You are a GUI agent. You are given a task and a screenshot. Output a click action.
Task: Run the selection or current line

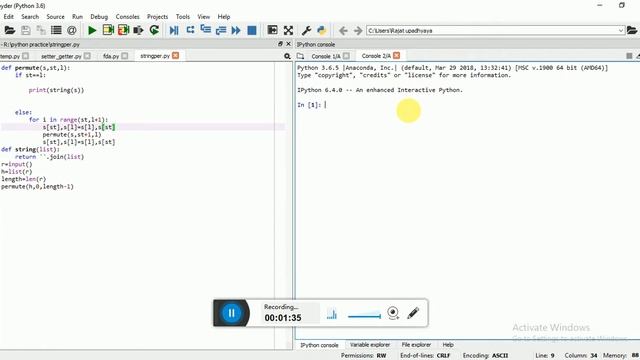[139, 30]
